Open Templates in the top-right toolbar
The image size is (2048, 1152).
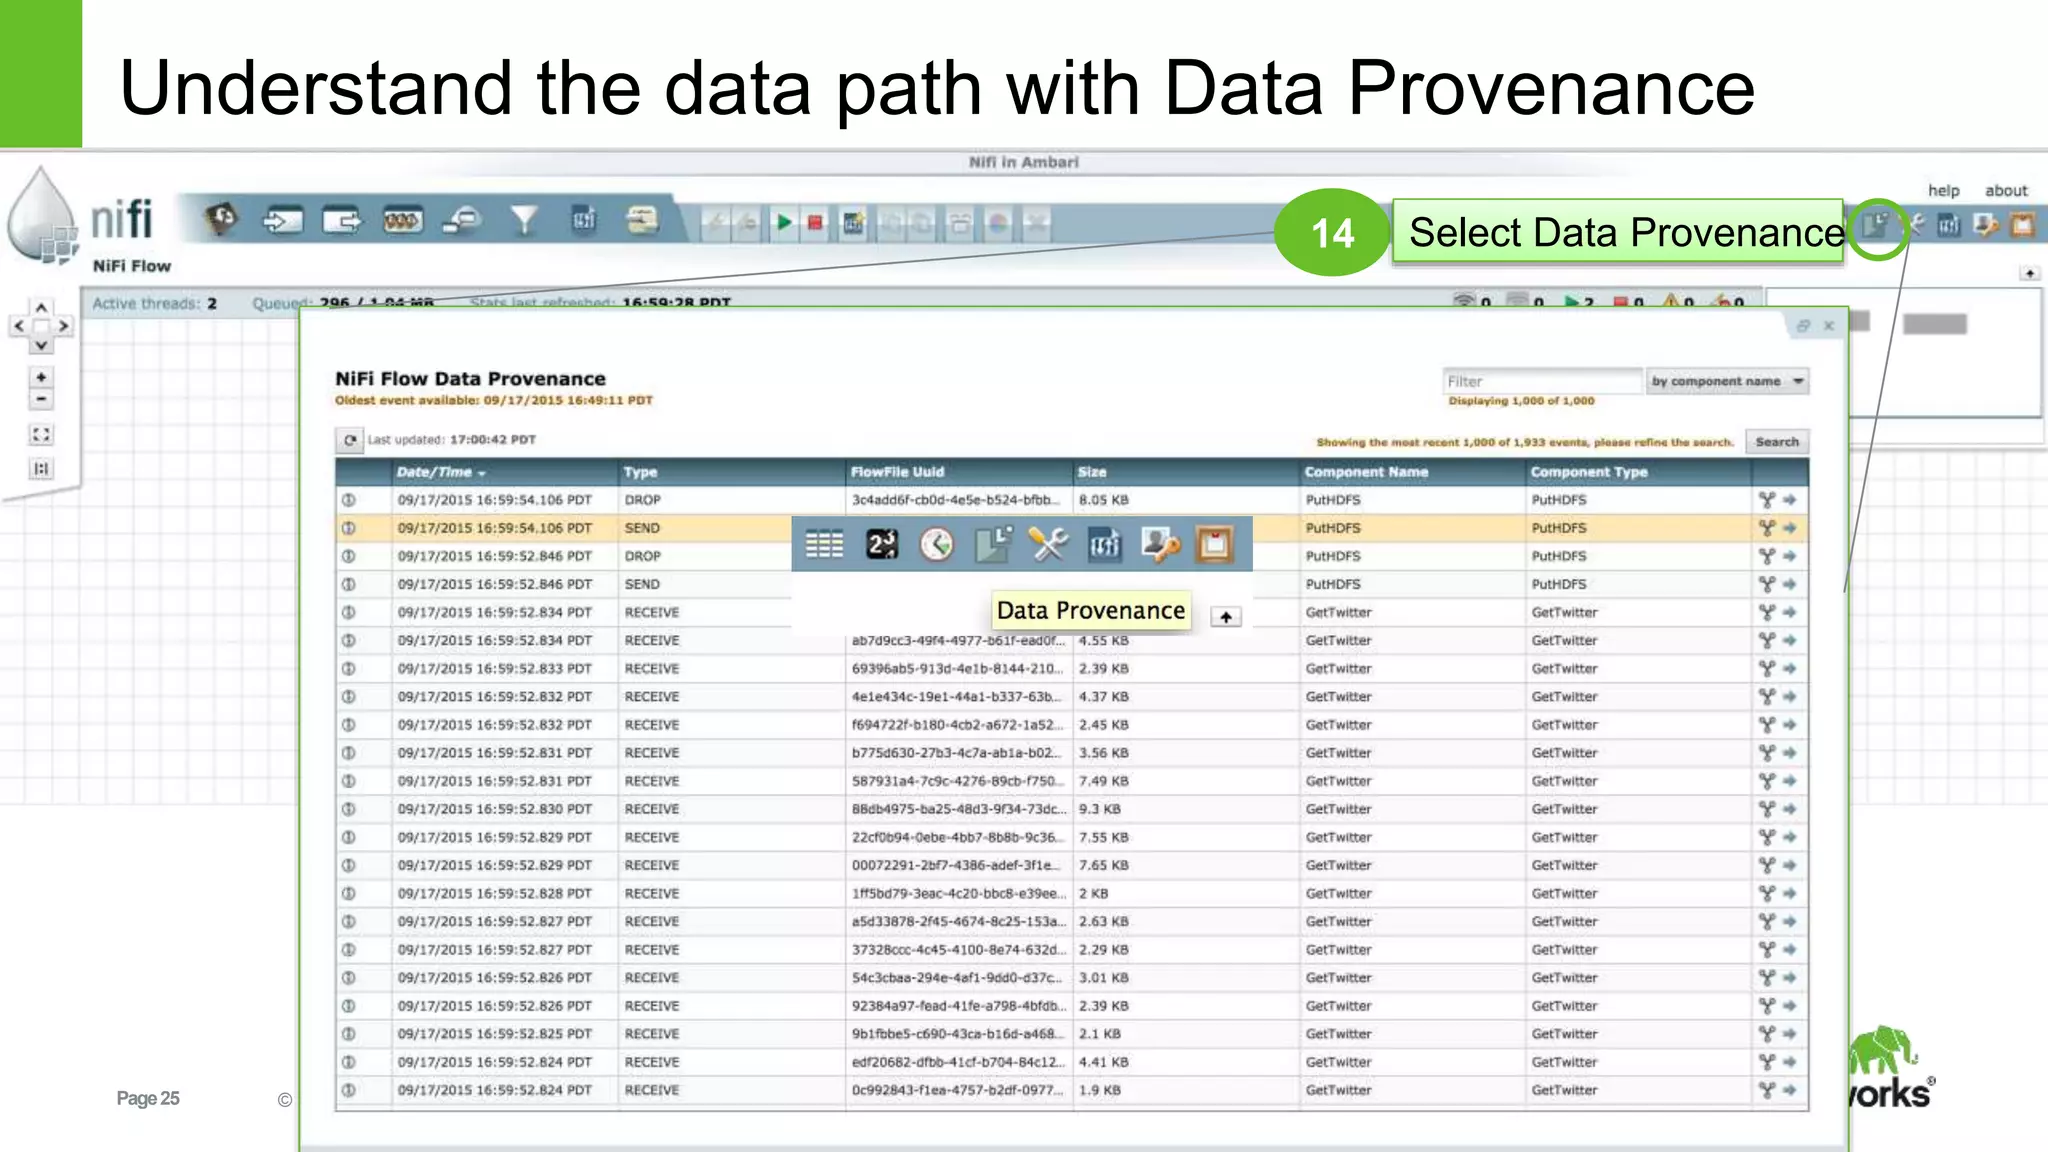[1949, 225]
